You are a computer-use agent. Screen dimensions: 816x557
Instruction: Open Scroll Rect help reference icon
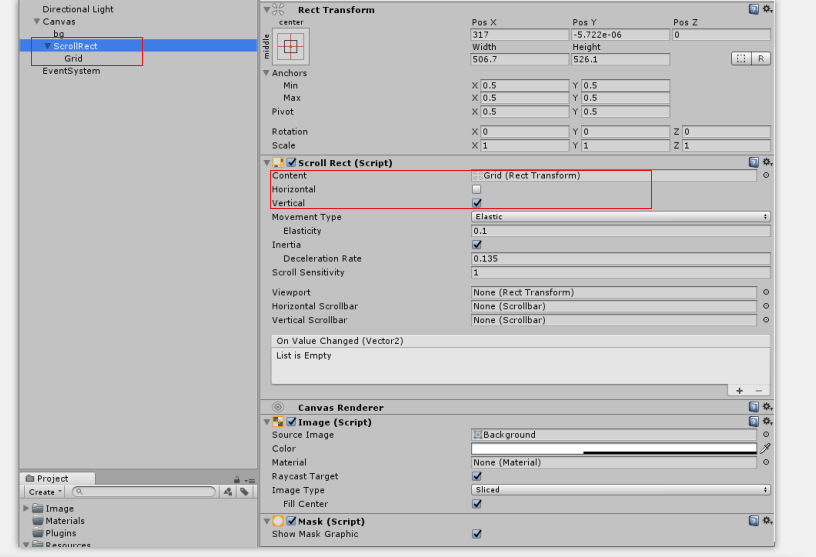tap(753, 162)
